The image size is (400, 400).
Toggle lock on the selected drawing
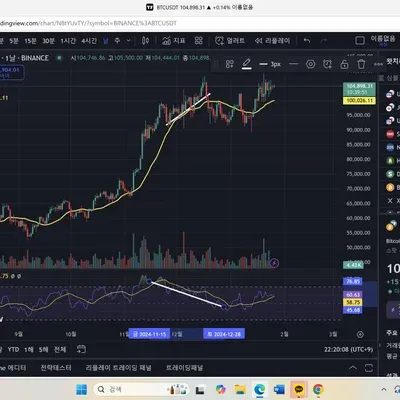[344, 64]
